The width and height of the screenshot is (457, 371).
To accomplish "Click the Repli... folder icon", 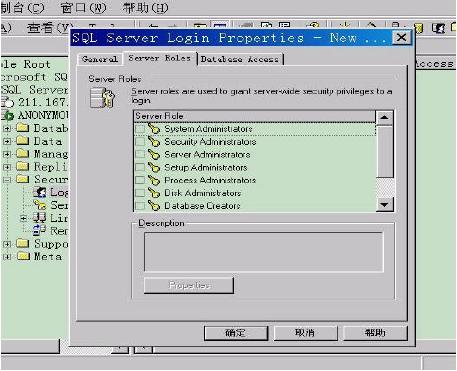I will click(23, 166).
